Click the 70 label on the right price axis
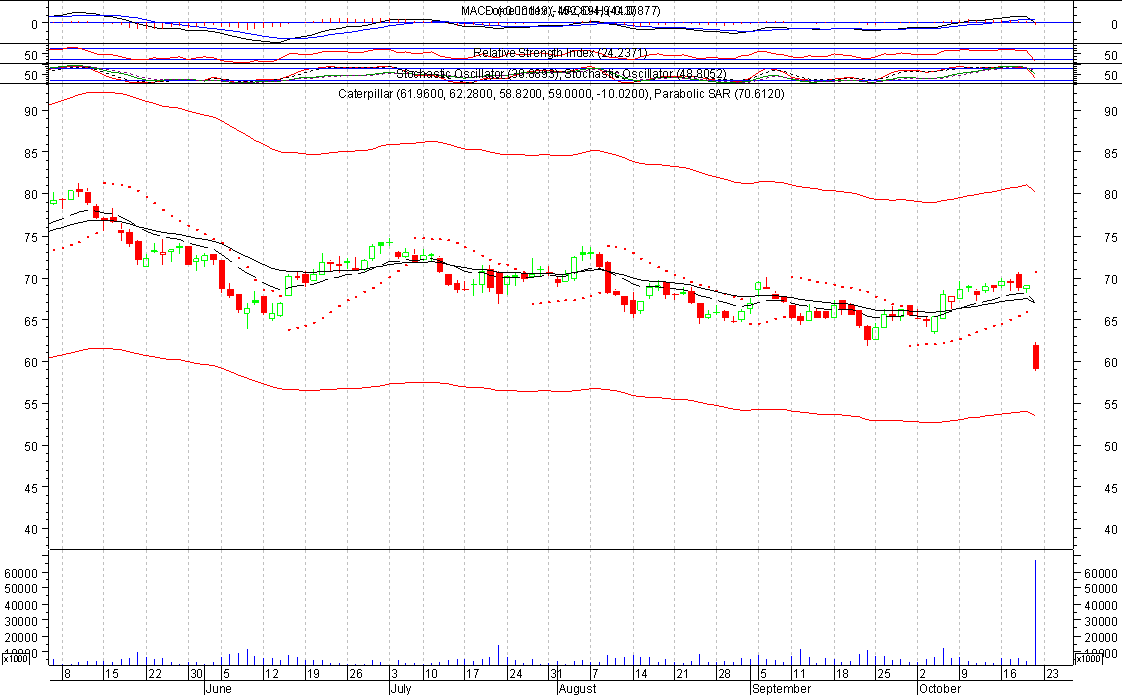1122x695 pixels. coord(1110,280)
